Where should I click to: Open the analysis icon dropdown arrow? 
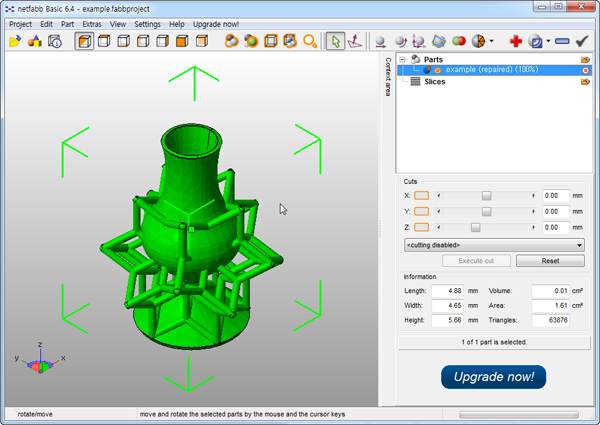491,41
